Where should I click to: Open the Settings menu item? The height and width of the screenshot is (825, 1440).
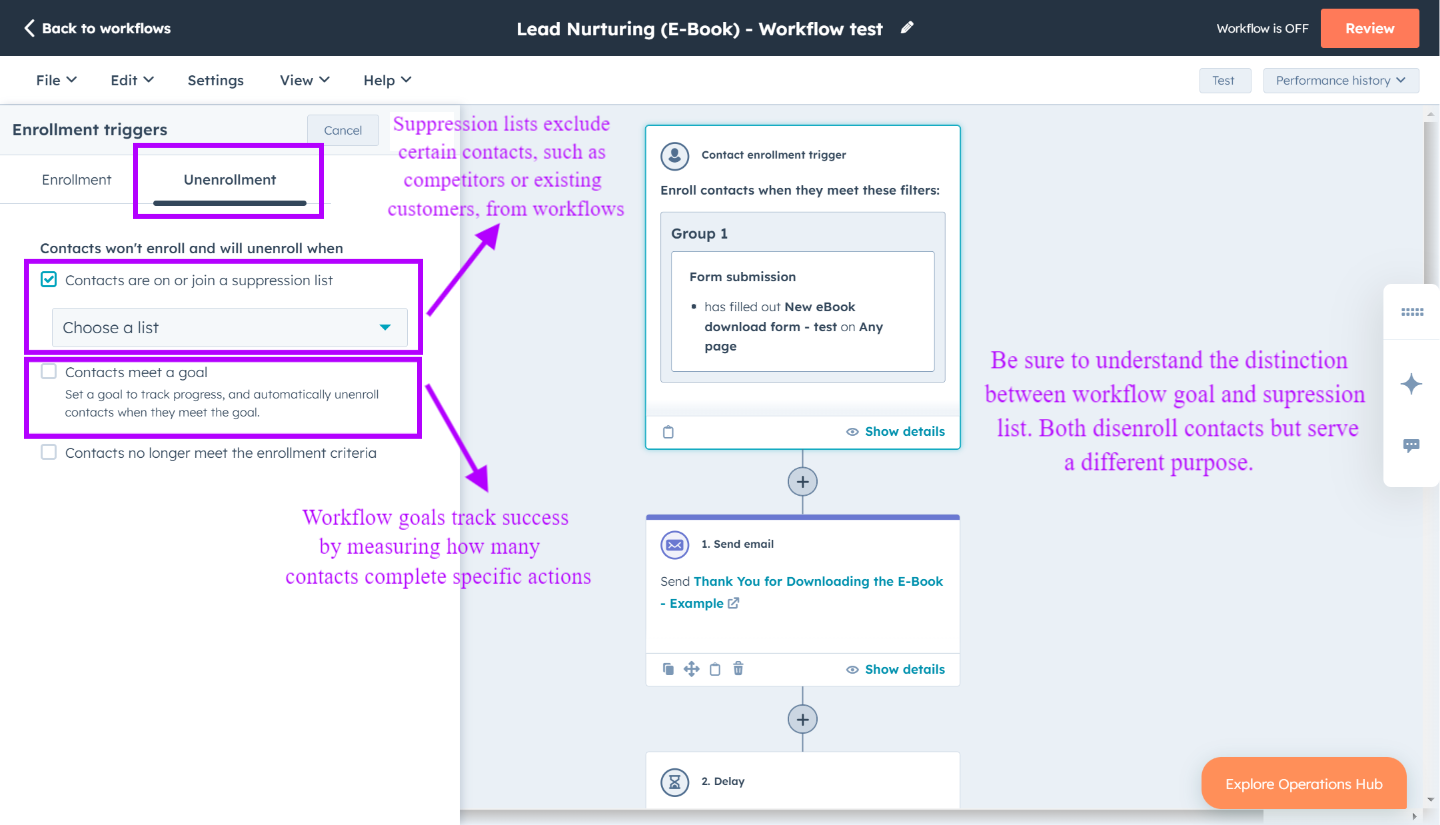click(x=216, y=80)
